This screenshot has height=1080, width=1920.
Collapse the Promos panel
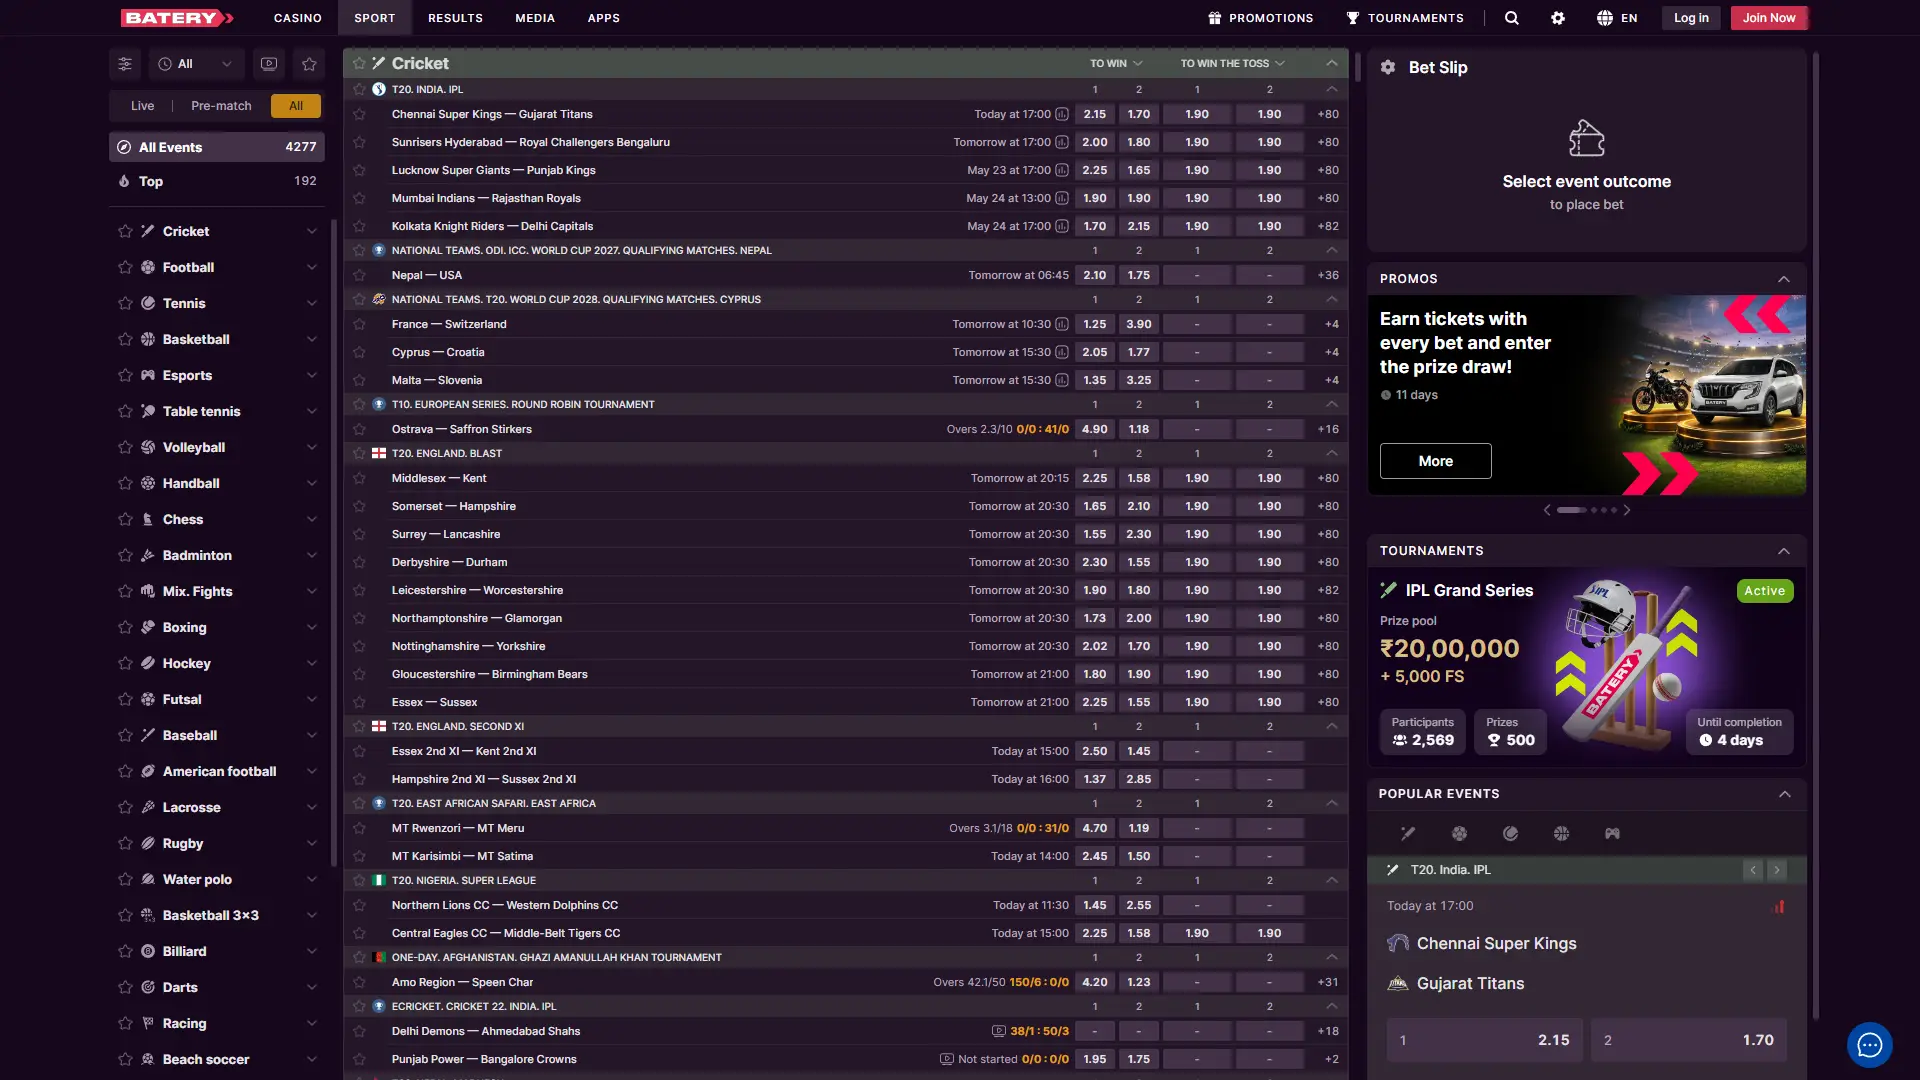pyautogui.click(x=1784, y=279)
